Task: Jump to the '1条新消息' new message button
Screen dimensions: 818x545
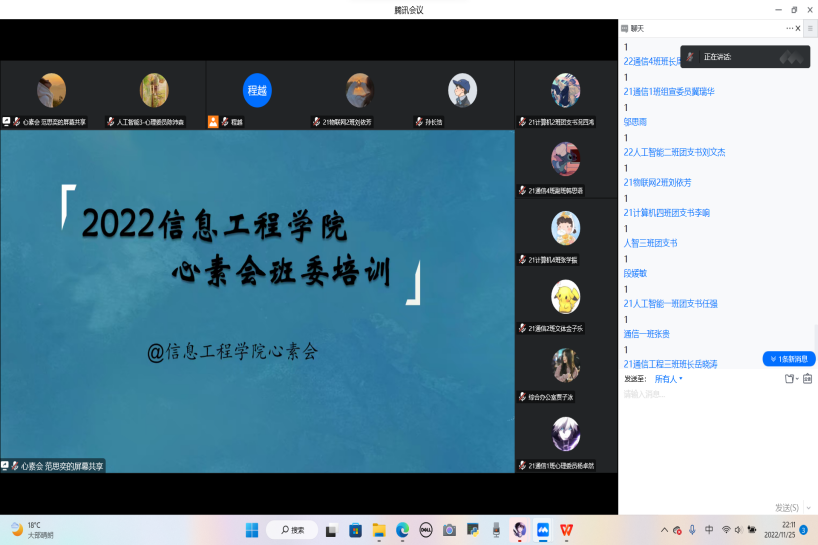Action: 789,358
